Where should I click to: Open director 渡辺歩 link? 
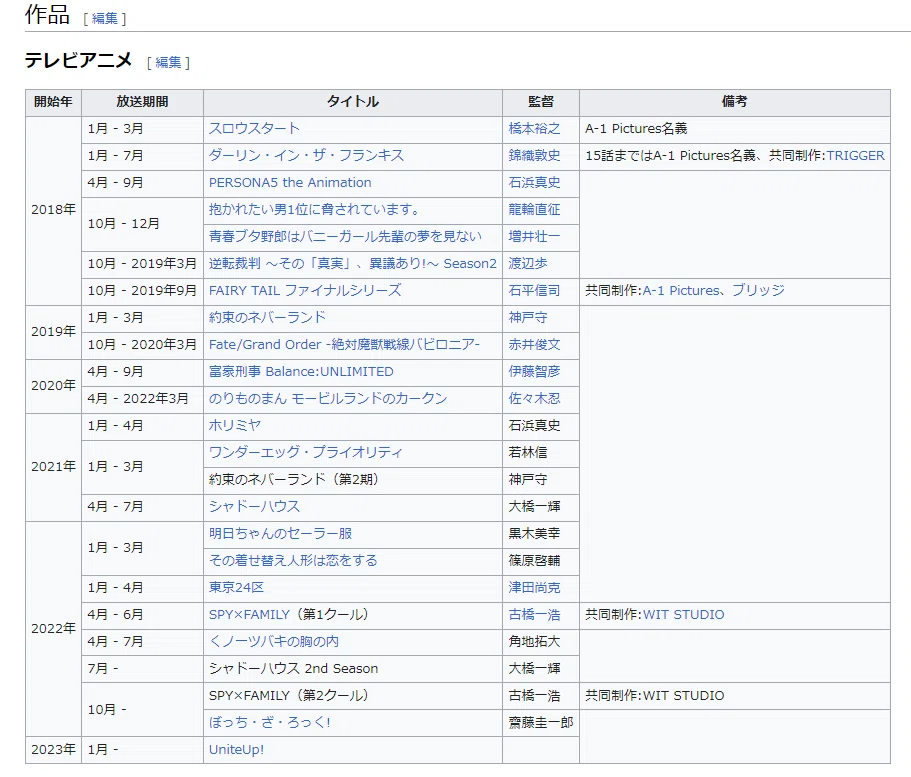coord(528,264)
